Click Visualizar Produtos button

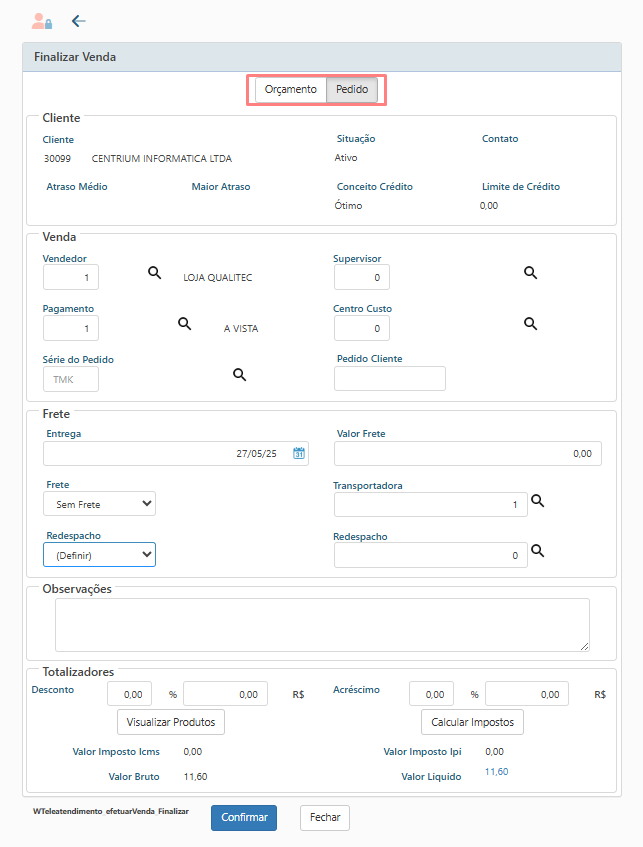[171, 722]
